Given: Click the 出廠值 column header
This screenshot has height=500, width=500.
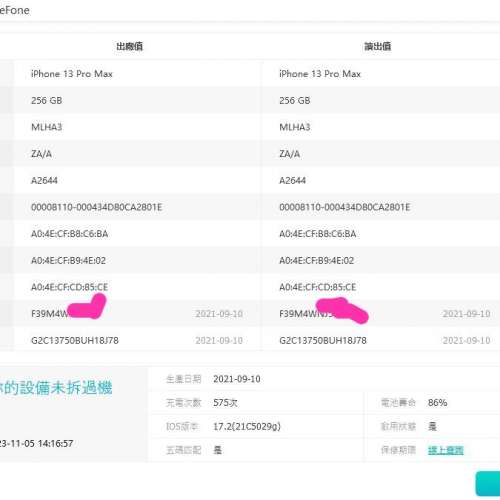Looking at the screenshot, I should [x=129, y=46].
